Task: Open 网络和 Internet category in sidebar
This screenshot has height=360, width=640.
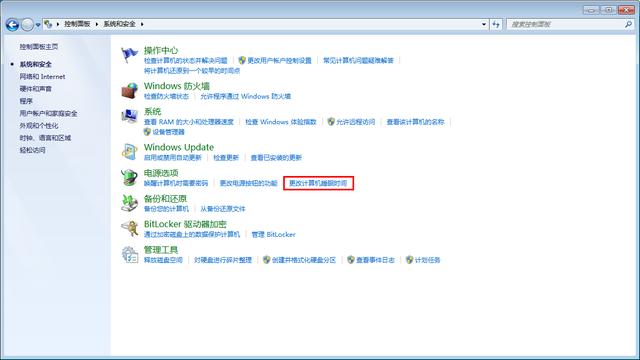Action: pos(42,76)
